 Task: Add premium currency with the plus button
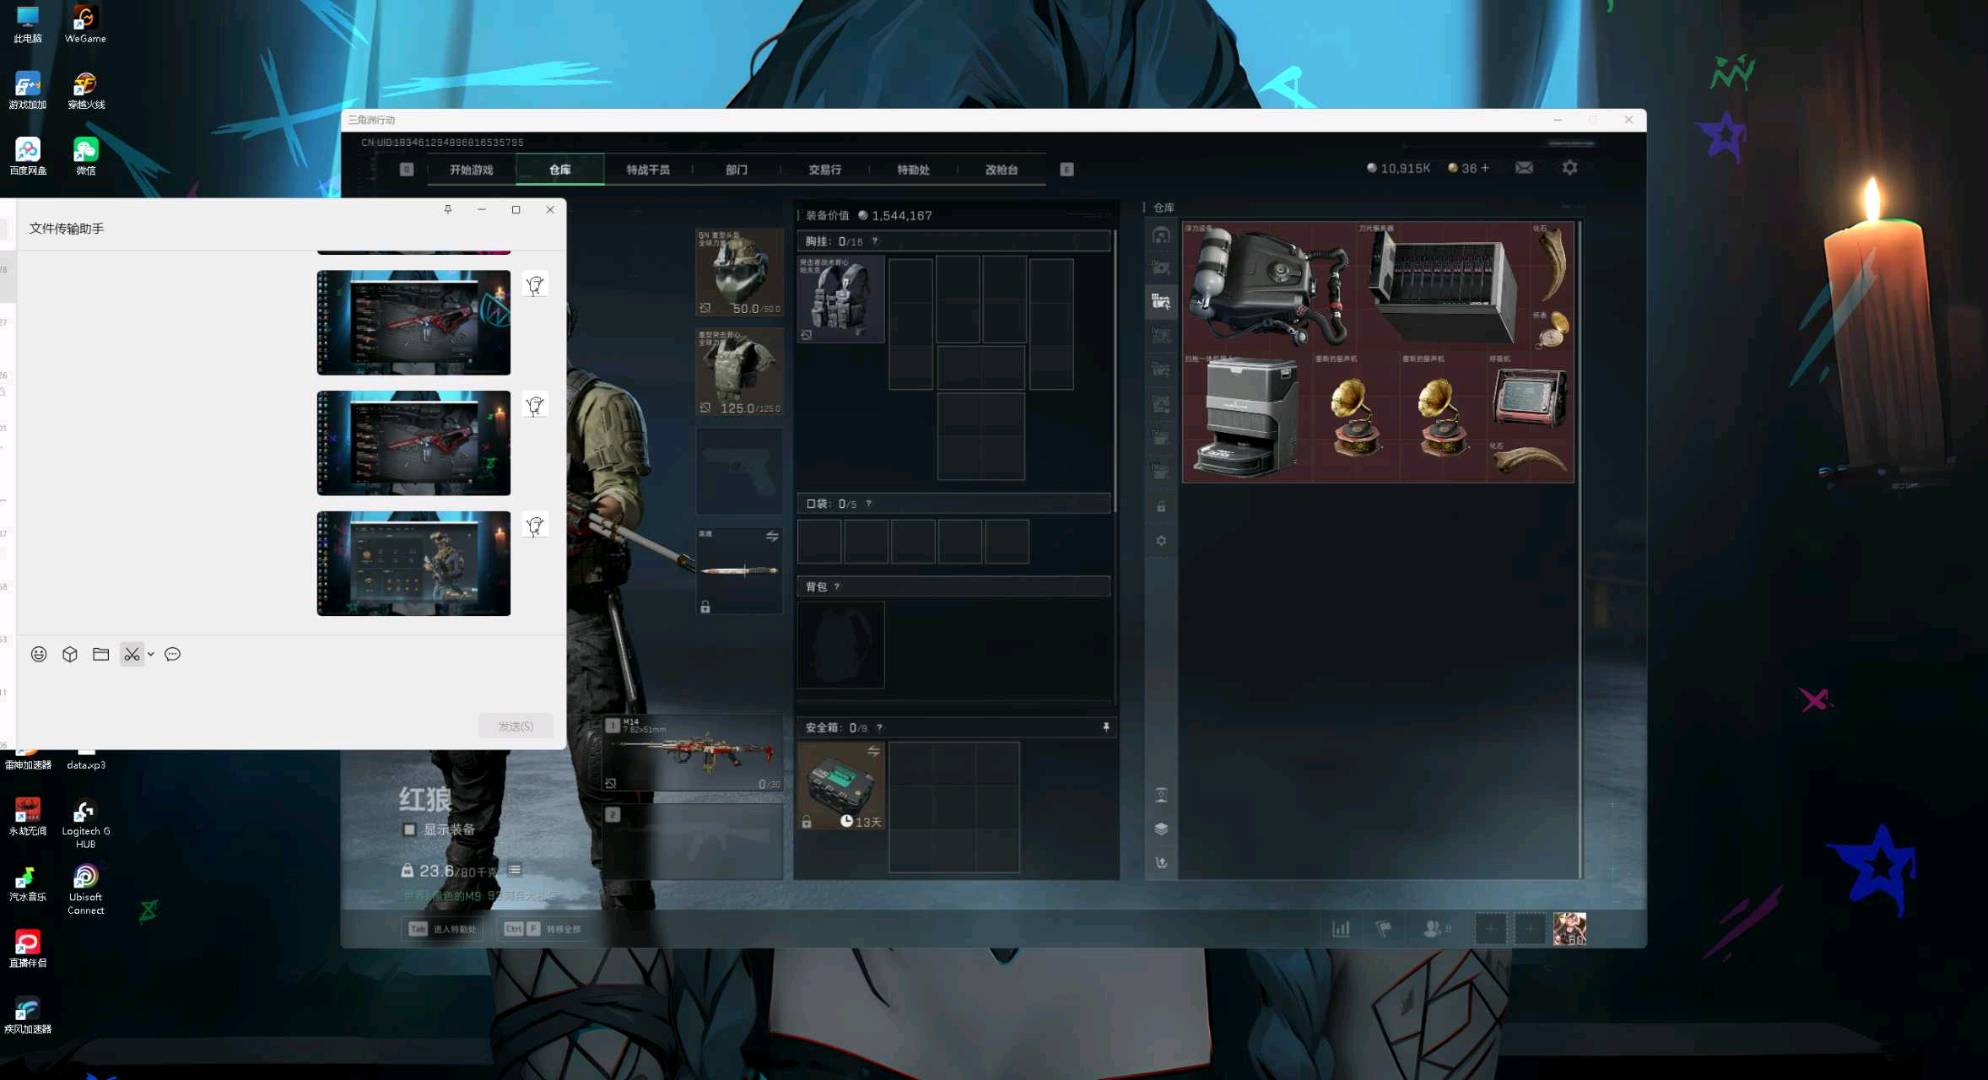(x=1485, y=168)
